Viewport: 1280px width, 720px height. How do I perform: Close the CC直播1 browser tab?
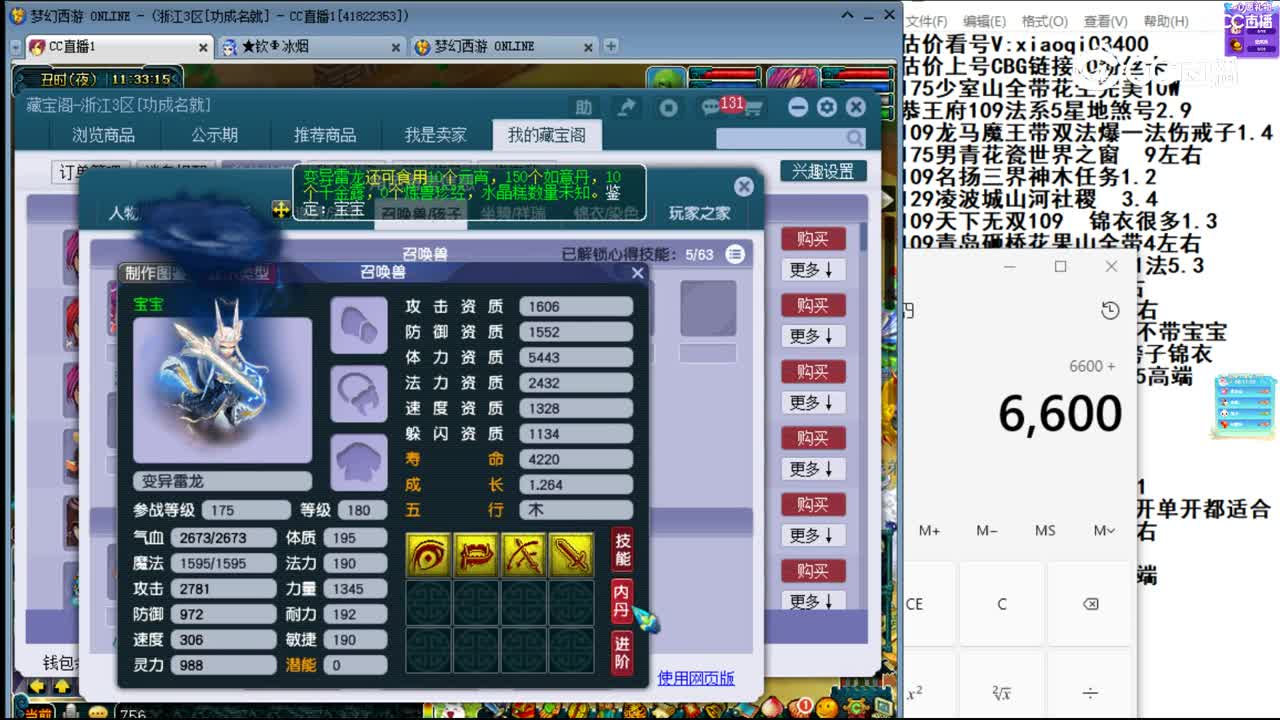[x=203, y=47]
